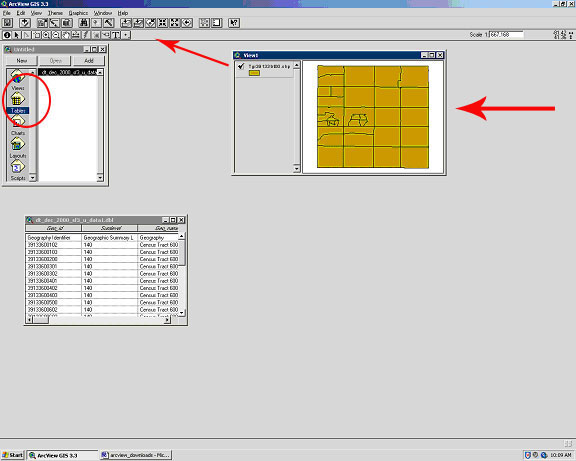
Task: Click the Save Project toolbar icon
Action: [x=8, y=23]
